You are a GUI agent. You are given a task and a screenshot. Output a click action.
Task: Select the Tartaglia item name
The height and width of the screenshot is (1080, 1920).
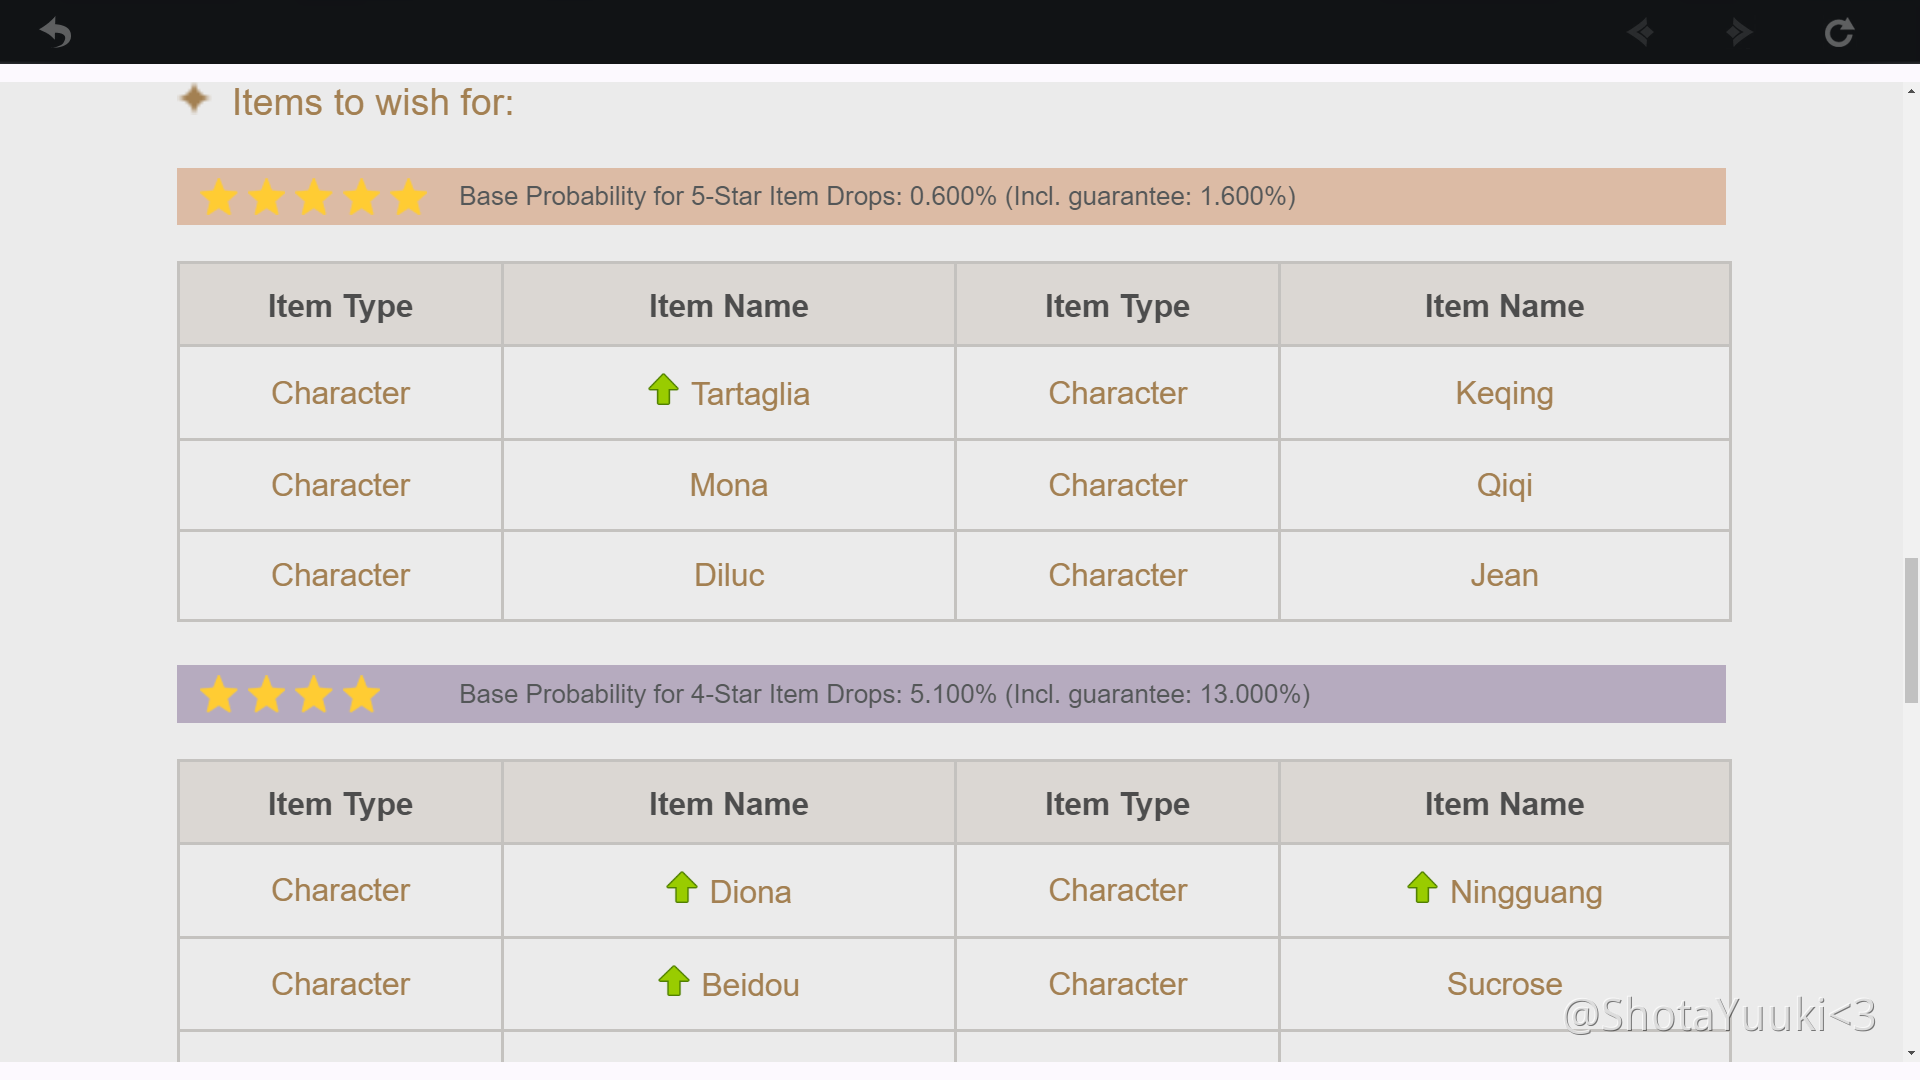tap(750, 394)
